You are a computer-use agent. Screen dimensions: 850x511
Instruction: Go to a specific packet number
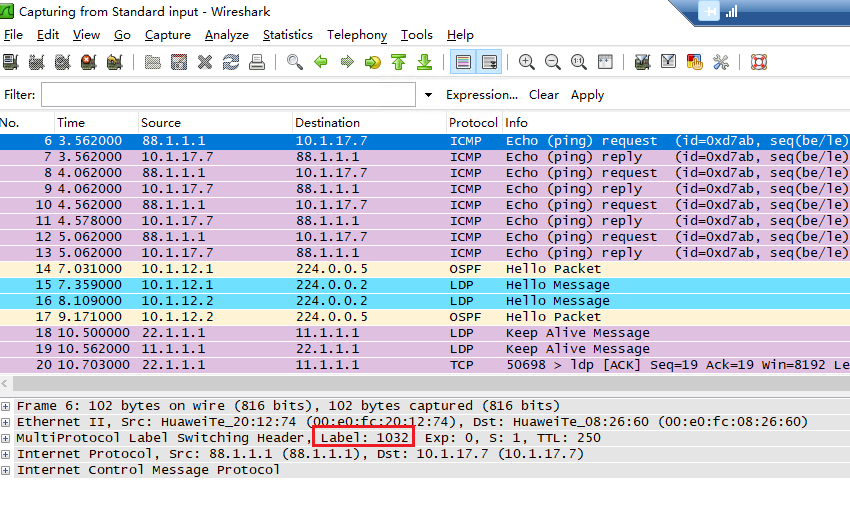(x=372, y=62)
